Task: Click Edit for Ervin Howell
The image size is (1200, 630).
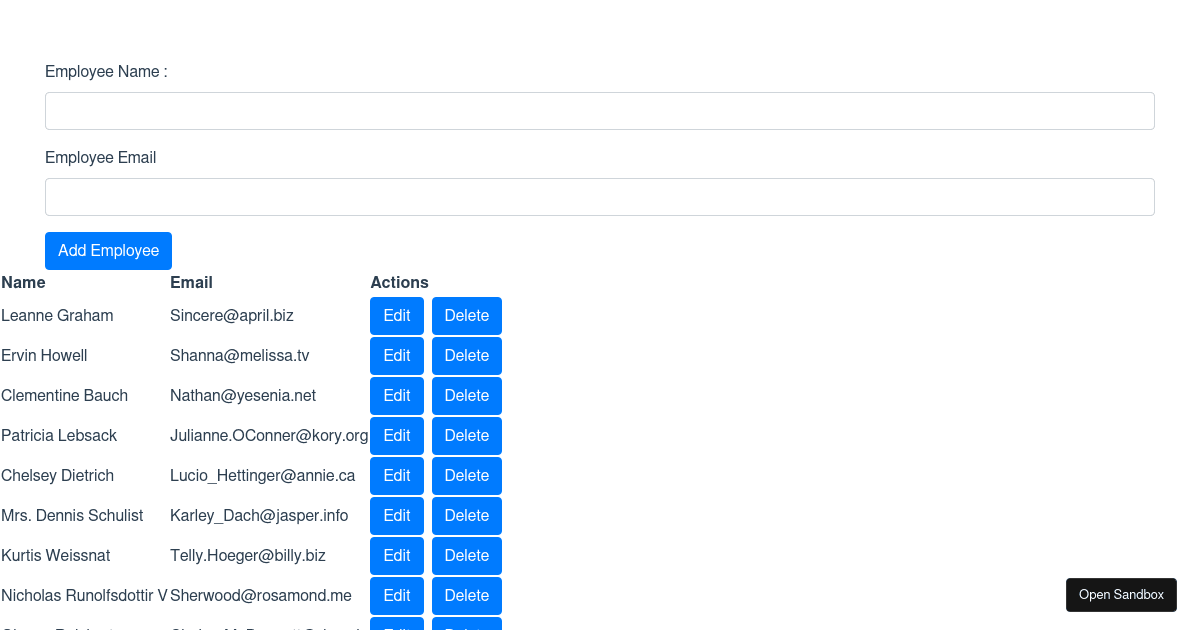Action: click(397, 355)
